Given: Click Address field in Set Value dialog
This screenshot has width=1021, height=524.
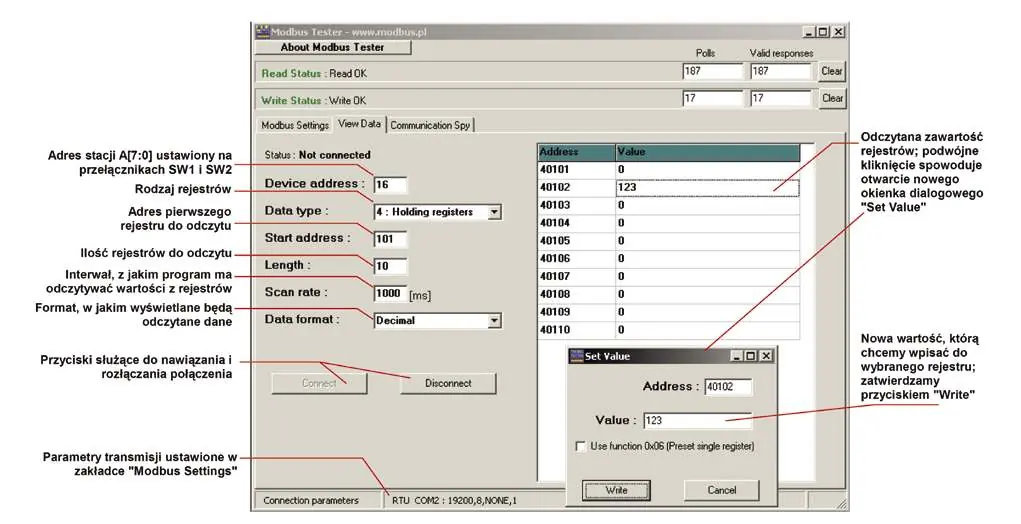Looking at the screenshot, I should (728, 387).
